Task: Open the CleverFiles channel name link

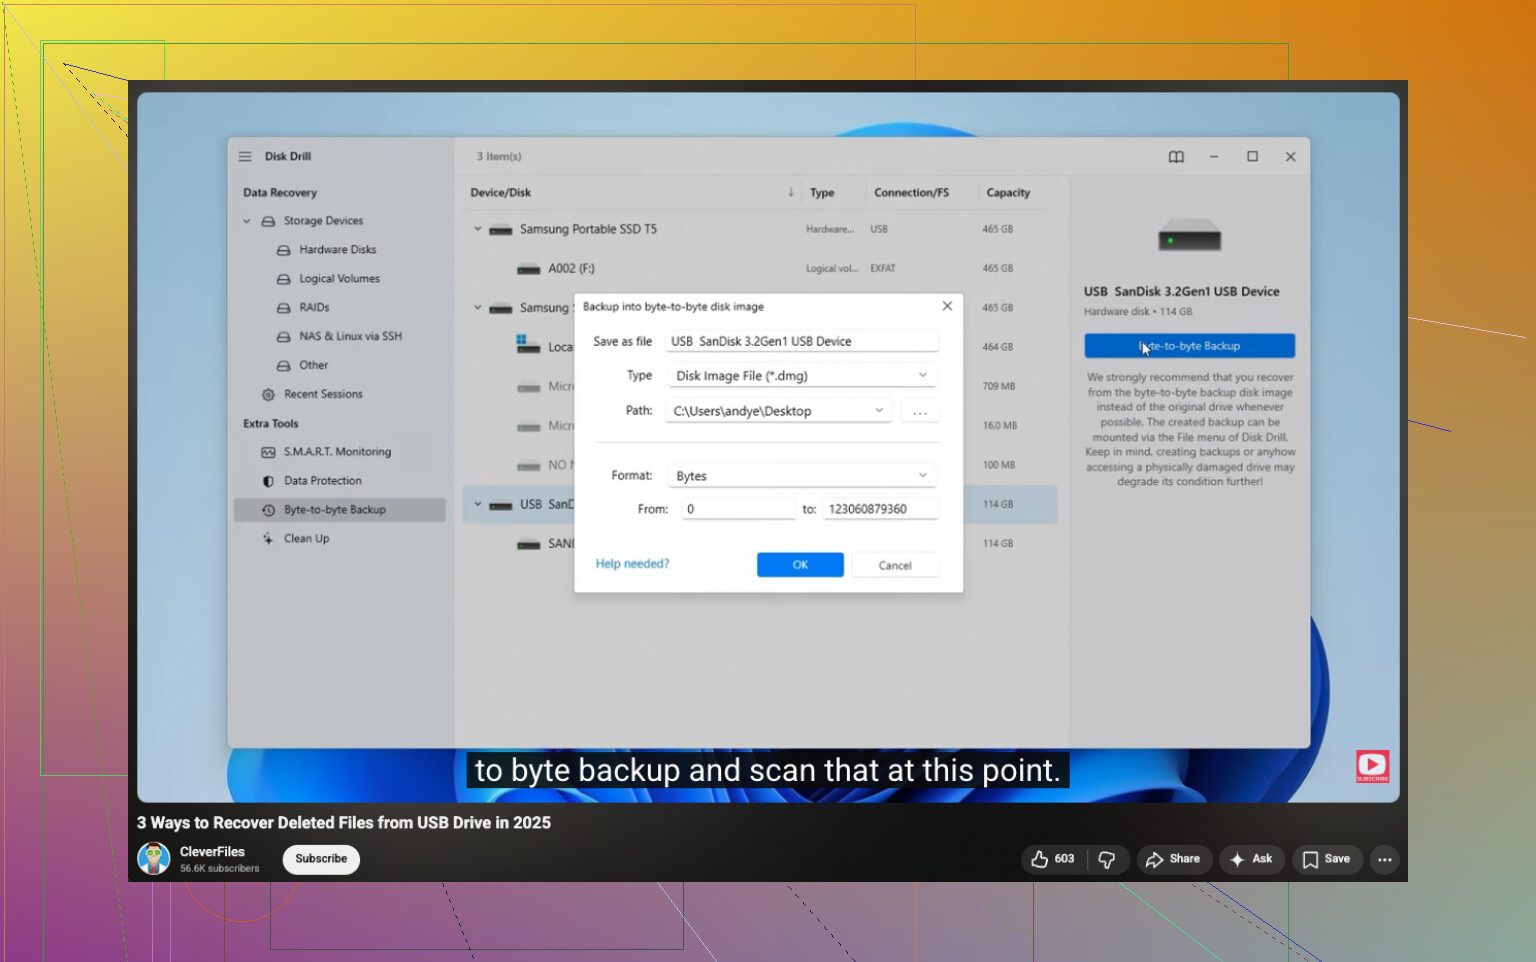Action: click(212, 852)
